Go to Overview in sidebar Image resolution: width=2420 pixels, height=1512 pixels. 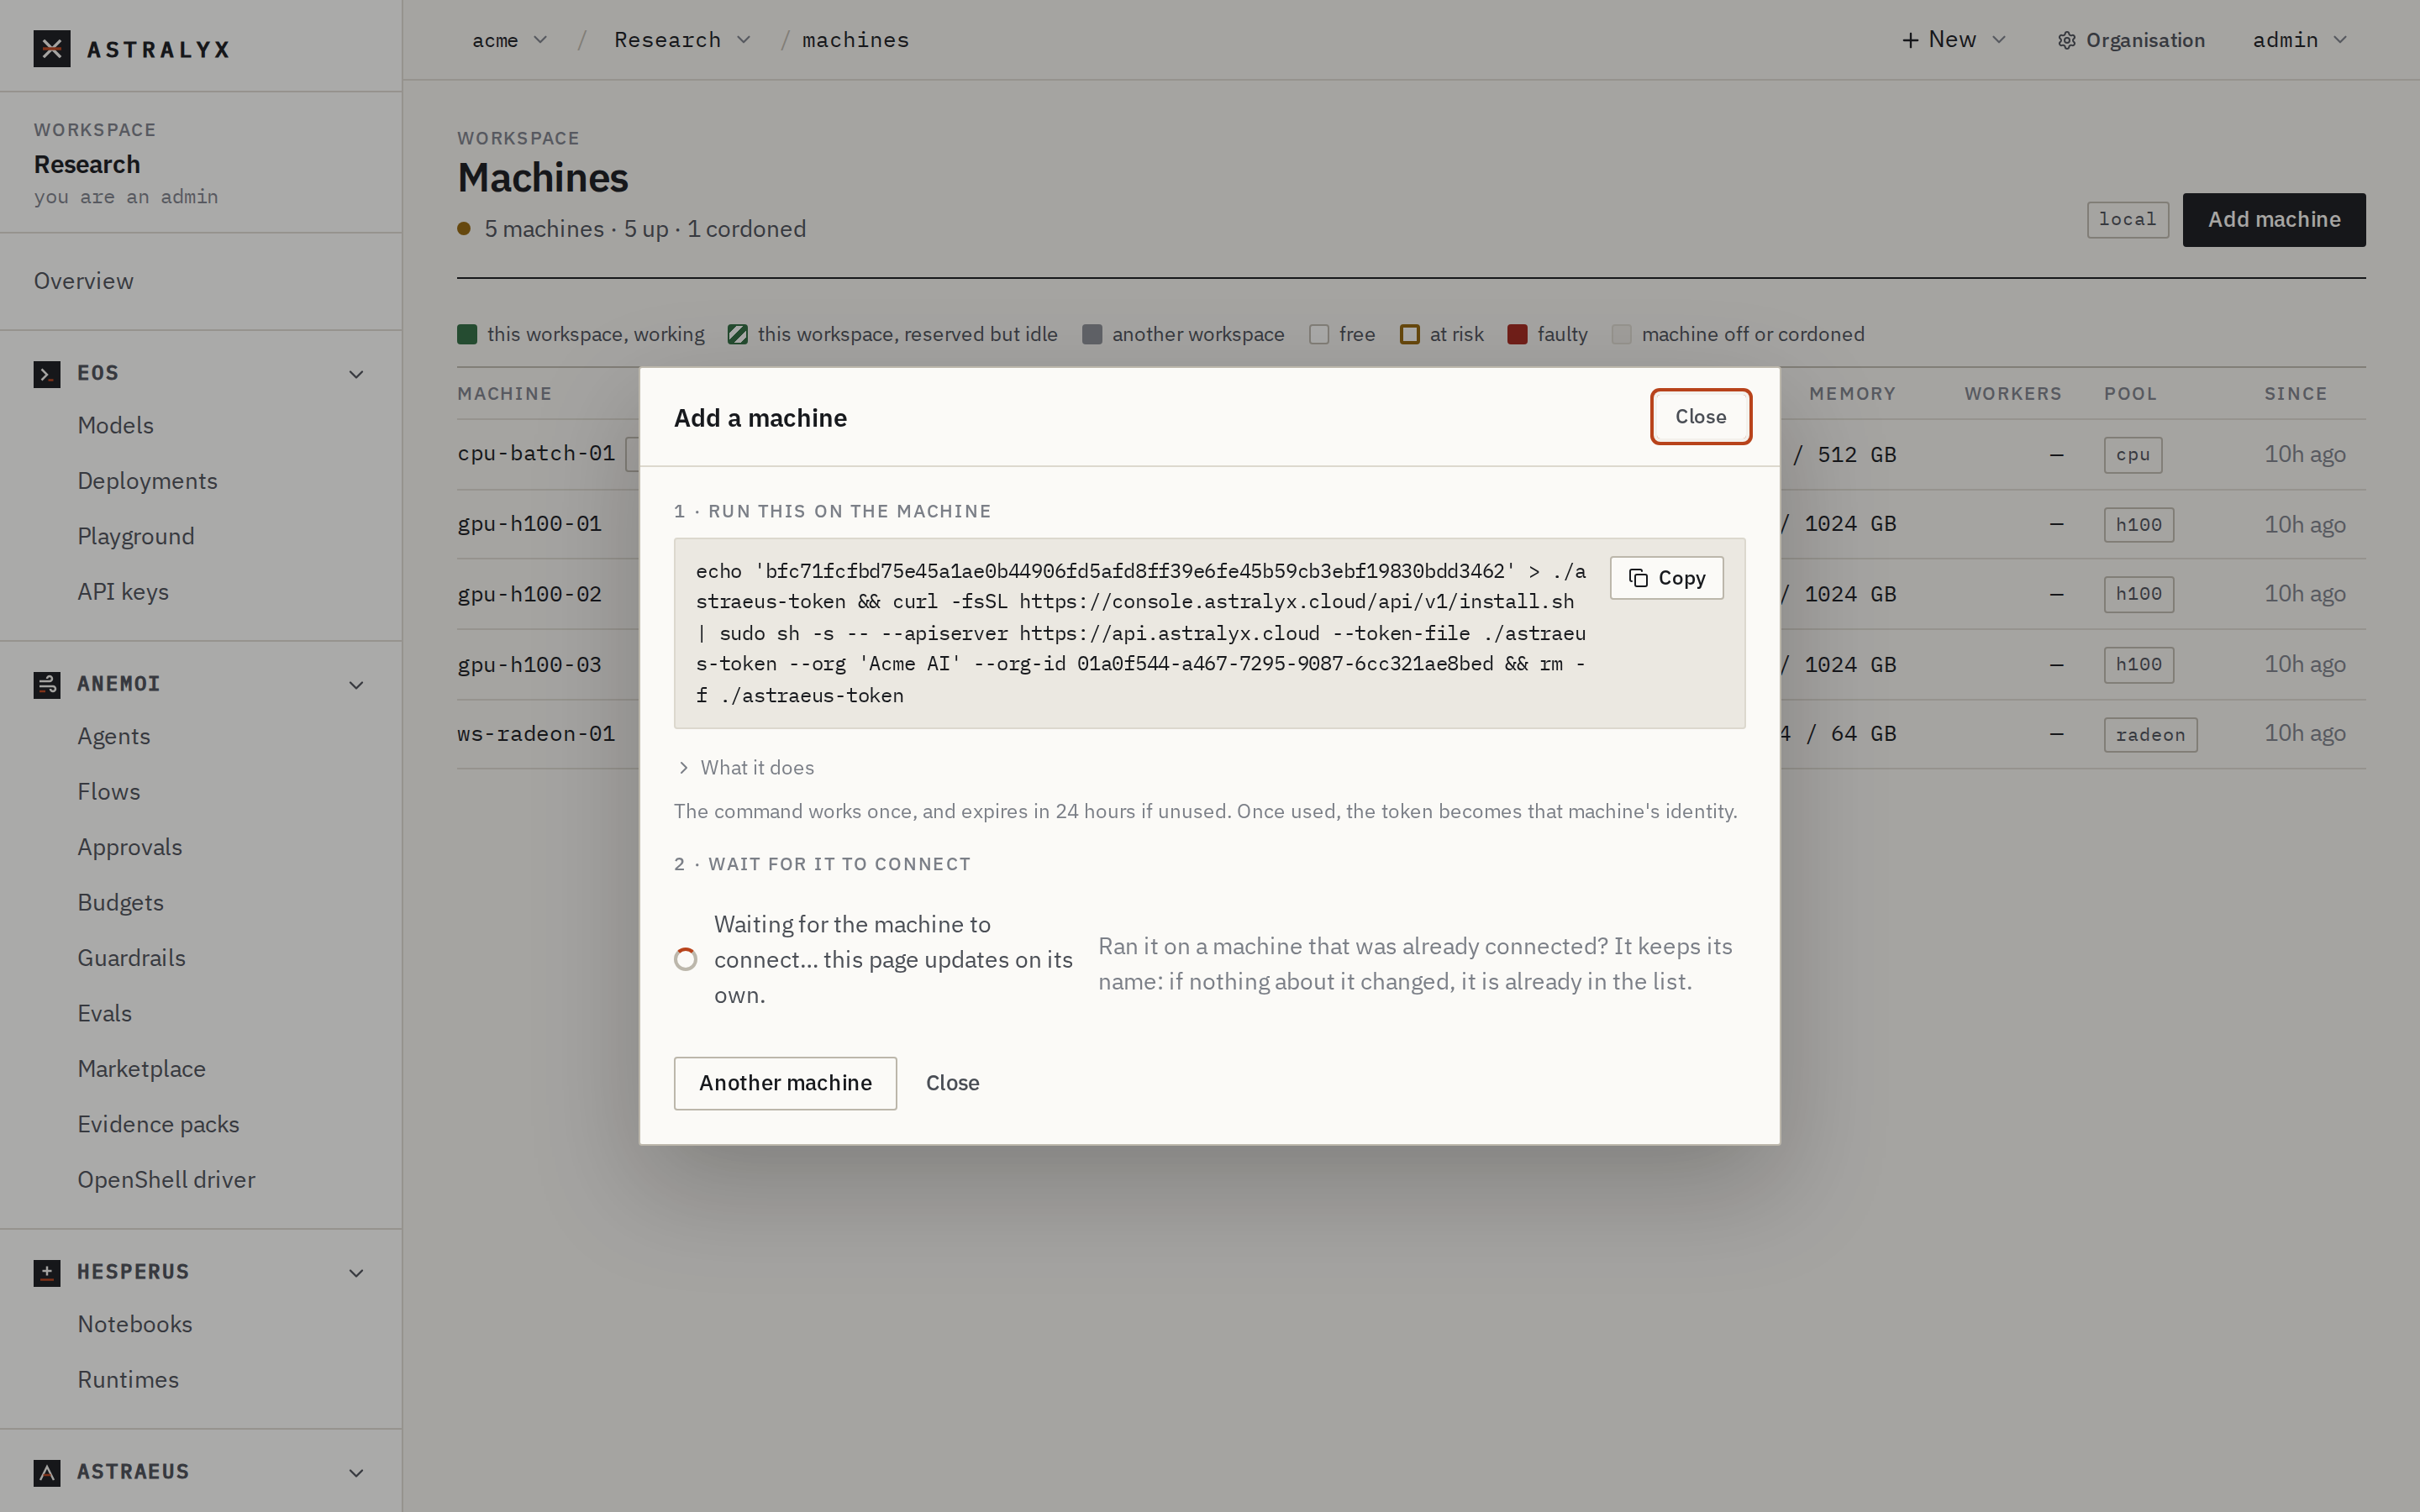(x=84, y=281)
